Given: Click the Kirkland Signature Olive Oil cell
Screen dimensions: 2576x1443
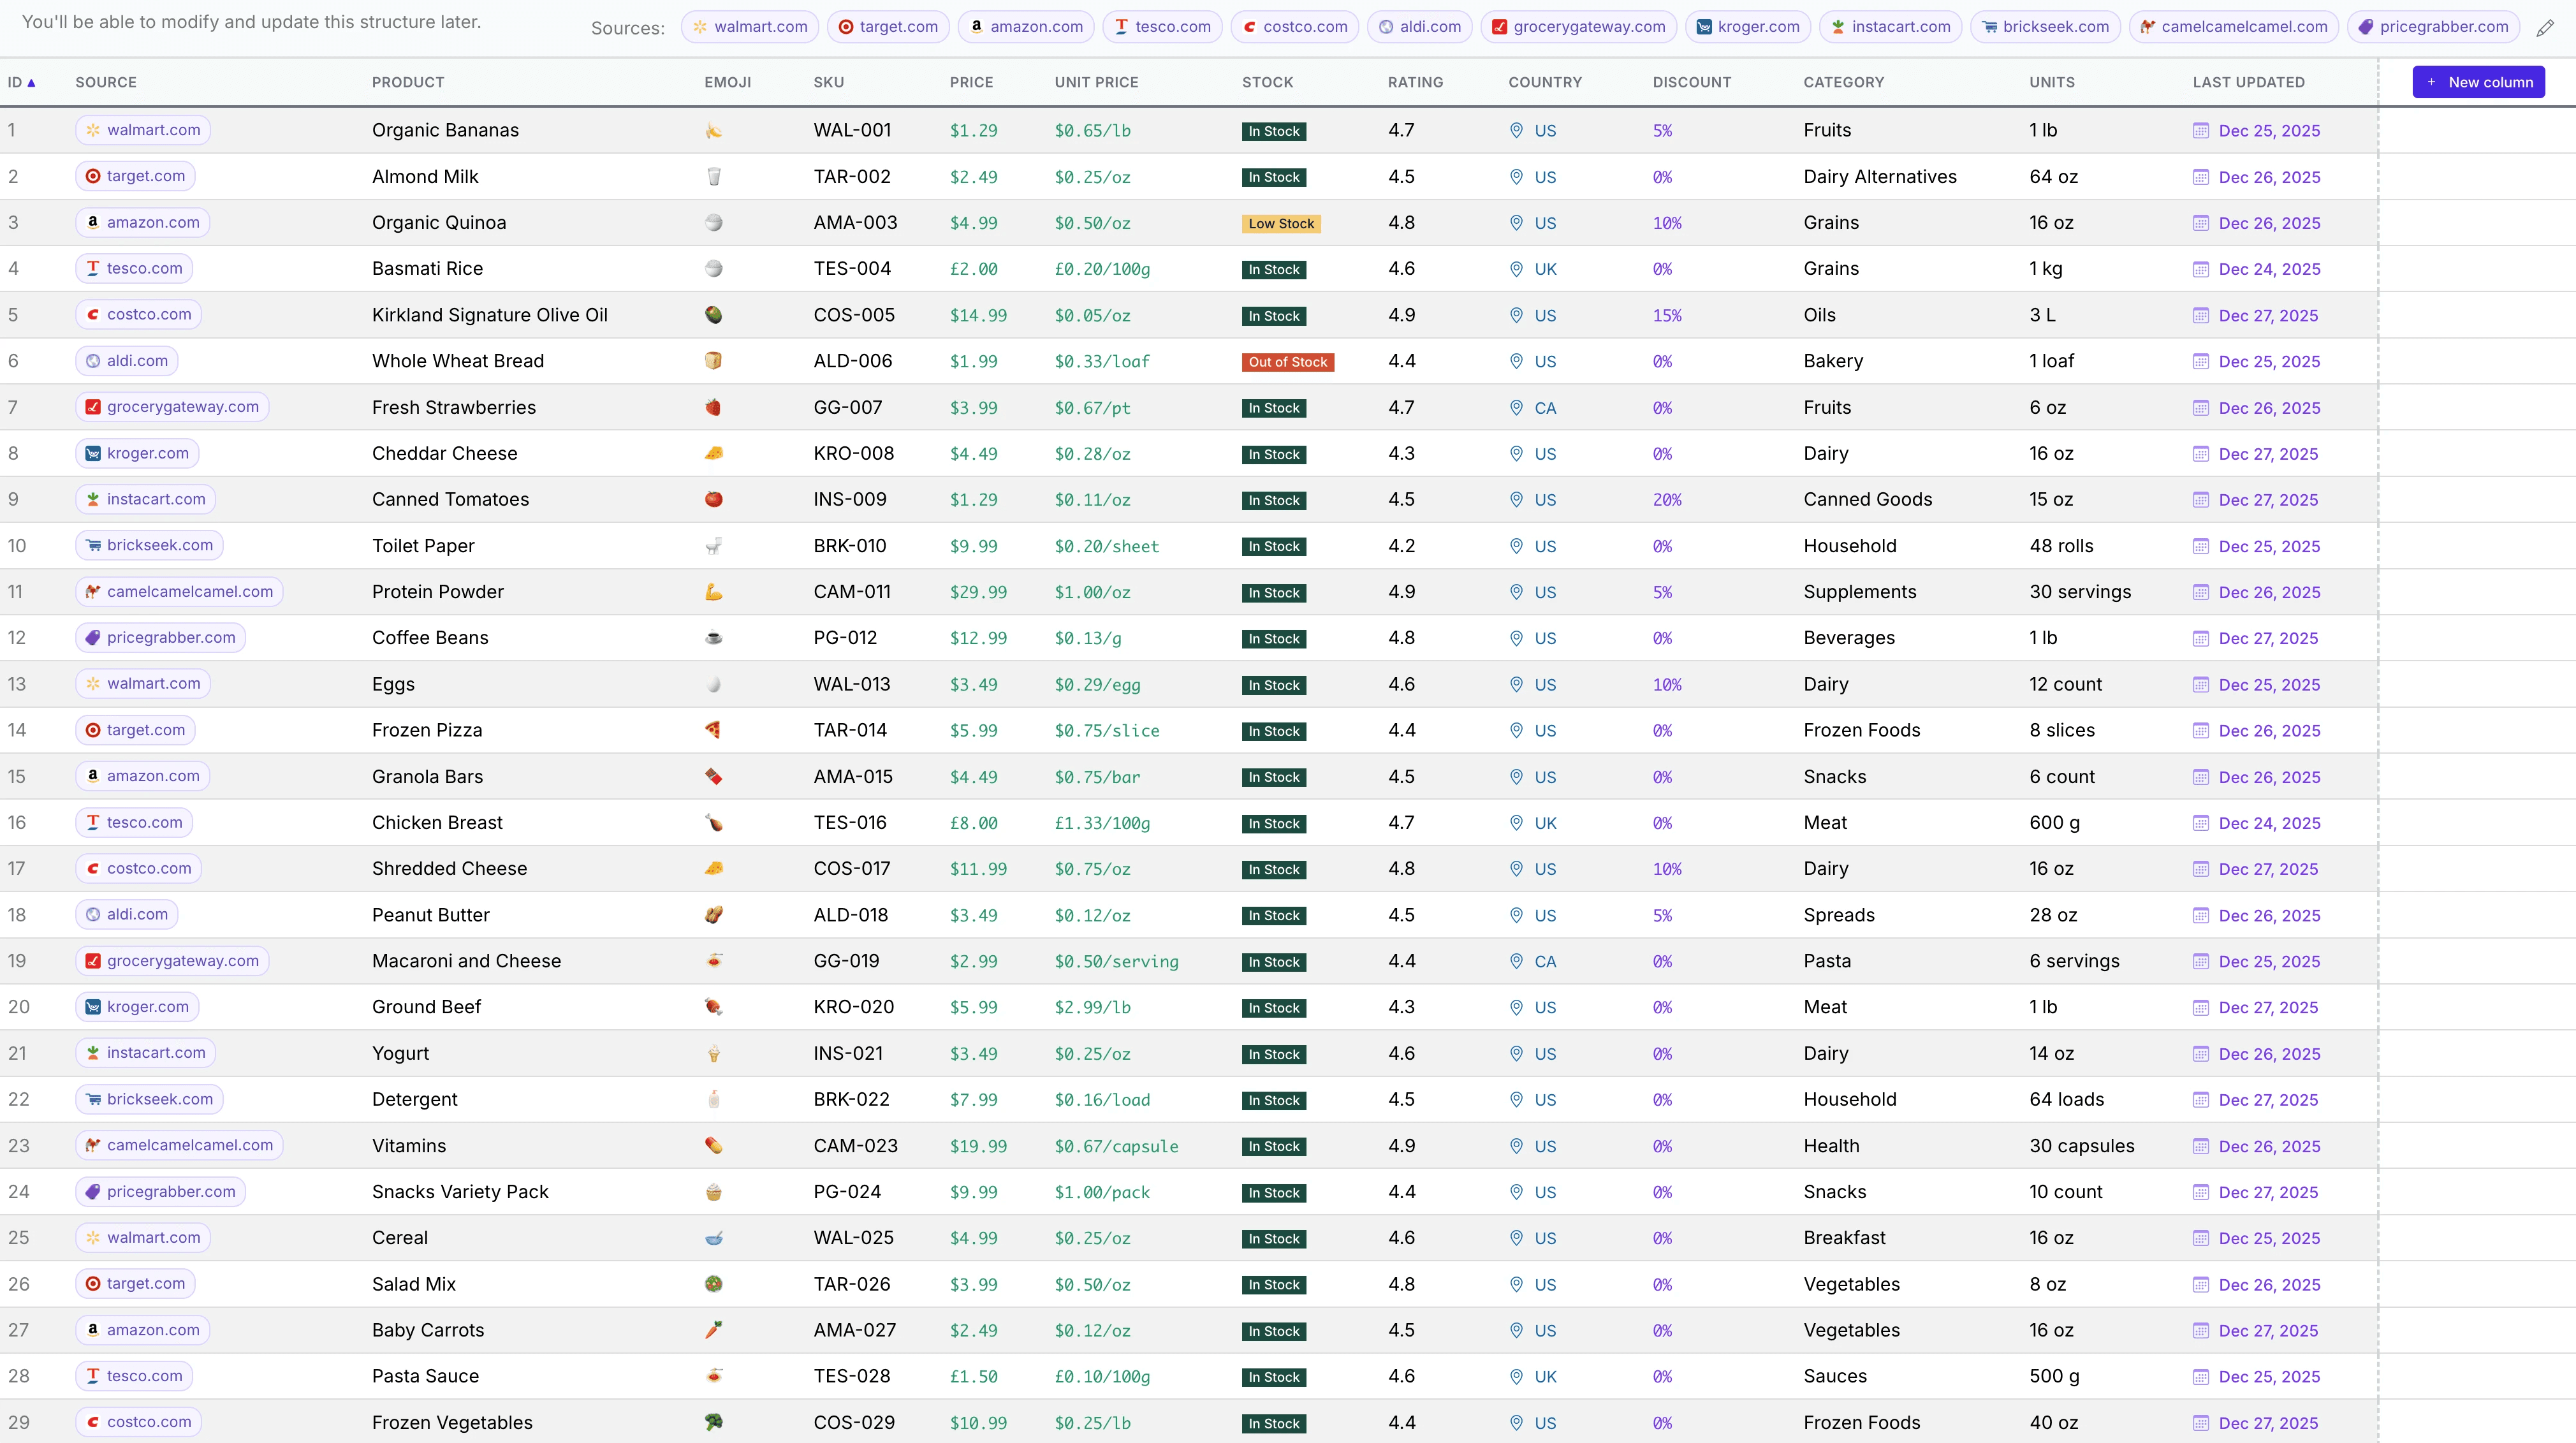Looking at the screenshot, I should pos(489,315).
